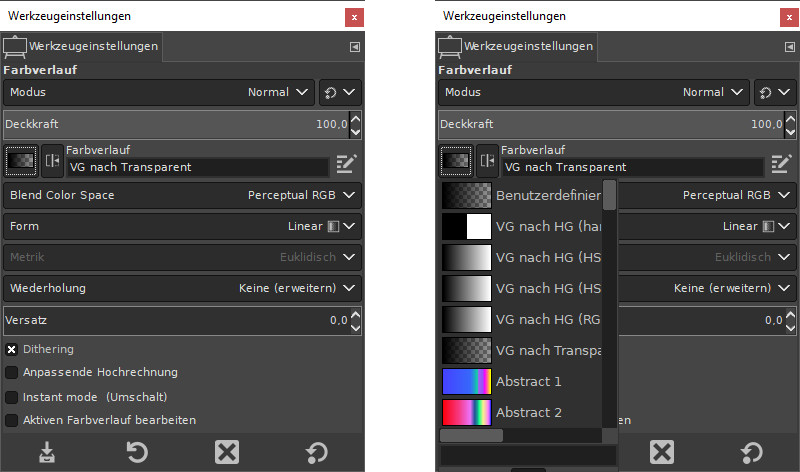Image resolution: width=800 pixels, height=472 pixels.
Task: Increase Deckkraft with up arrow, right window
Action: pyautogui.click(x=790, y=118)
